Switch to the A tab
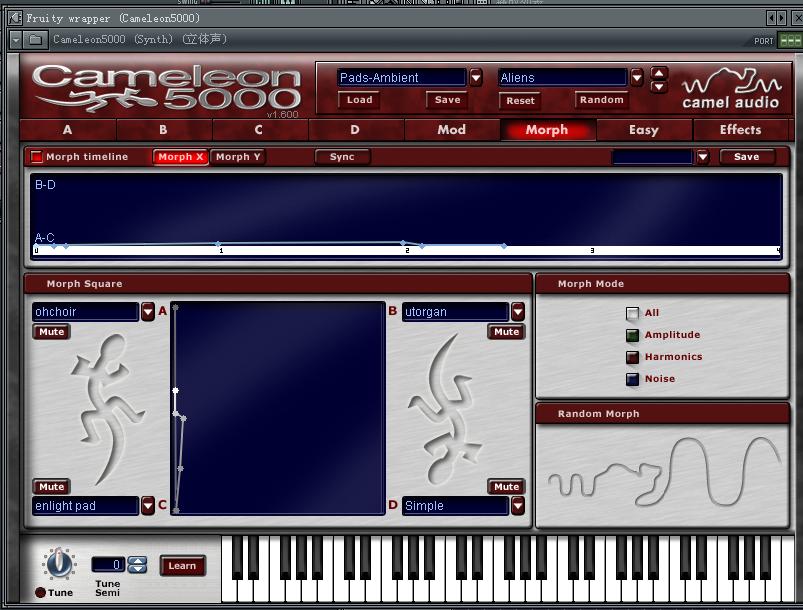 (68, 130)
